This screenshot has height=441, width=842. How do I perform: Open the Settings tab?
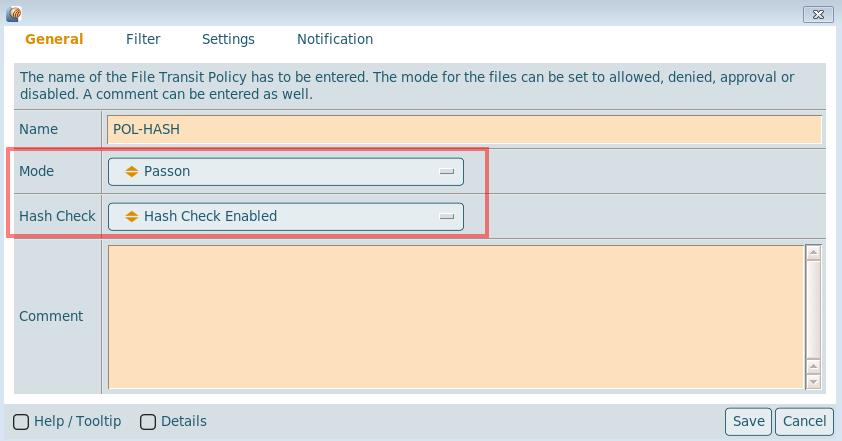coord(228,39)
